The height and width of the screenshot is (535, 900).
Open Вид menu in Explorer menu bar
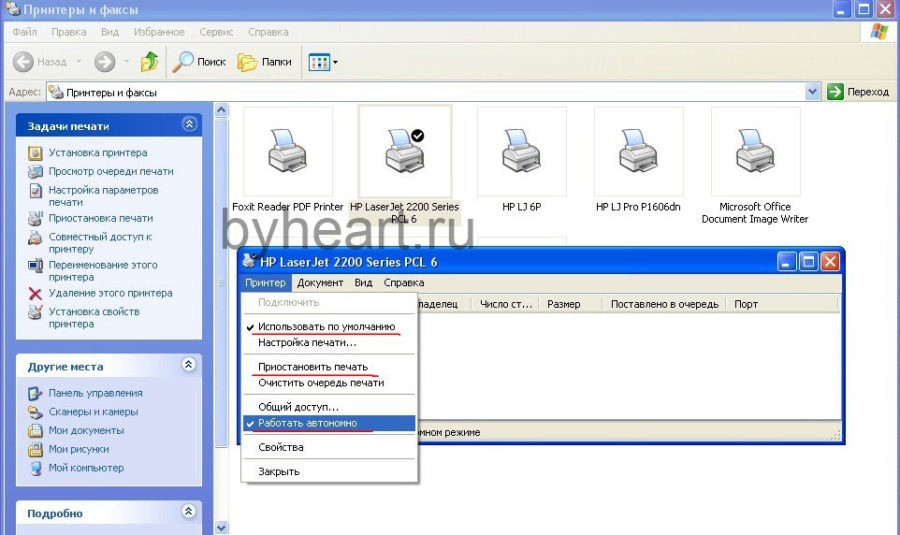110,32
